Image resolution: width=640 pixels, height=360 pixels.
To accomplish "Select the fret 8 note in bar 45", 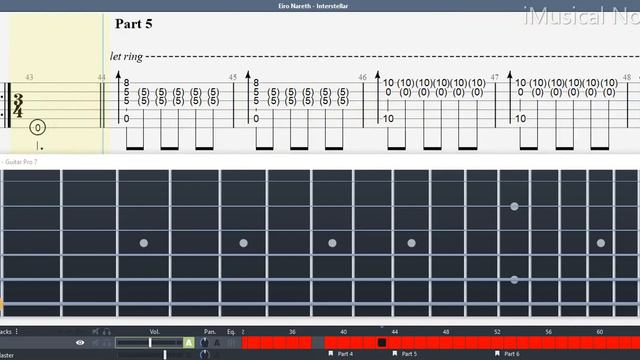I will [256, 83].
